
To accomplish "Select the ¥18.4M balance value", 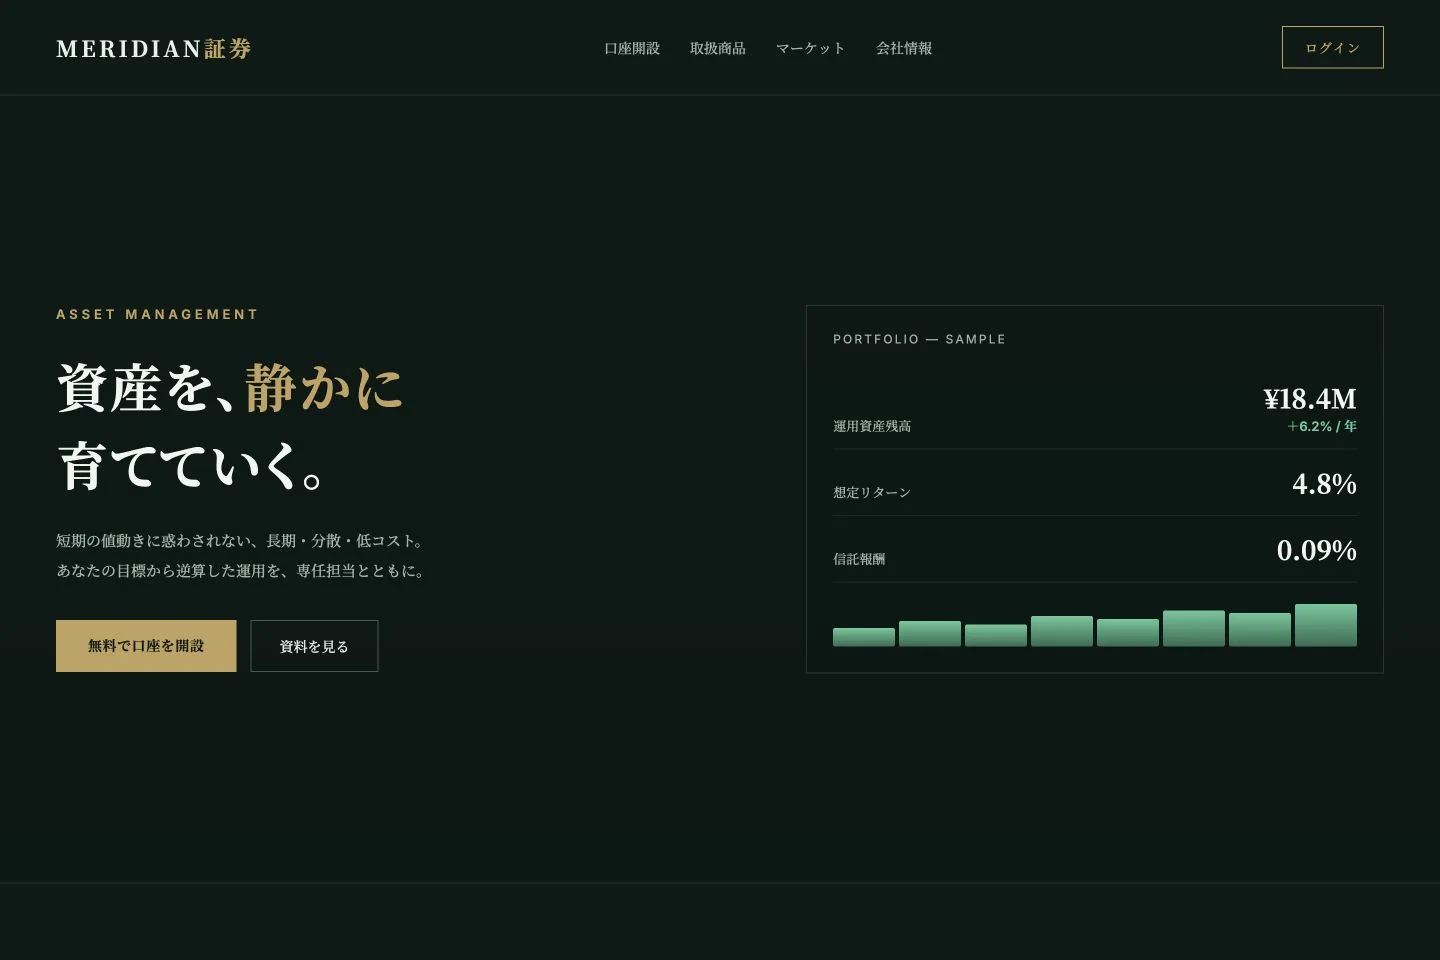I will (1310, 399).
